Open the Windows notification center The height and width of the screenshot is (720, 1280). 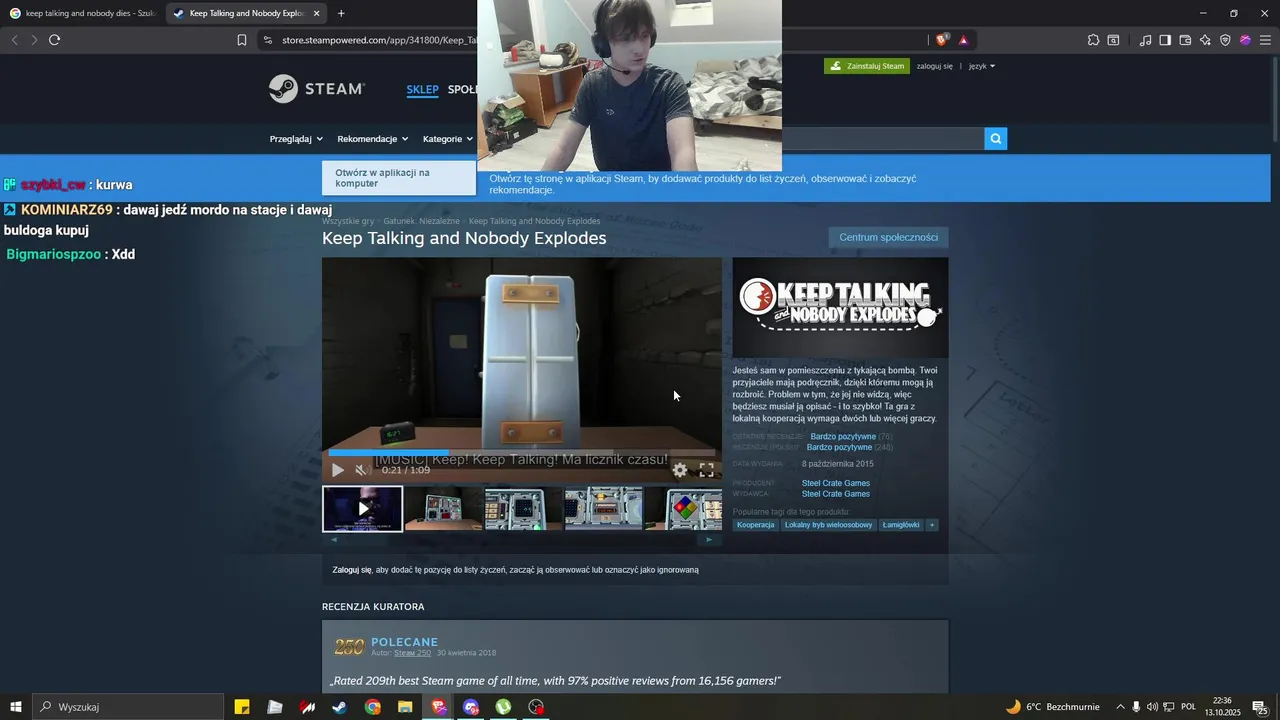(1260, 707)
